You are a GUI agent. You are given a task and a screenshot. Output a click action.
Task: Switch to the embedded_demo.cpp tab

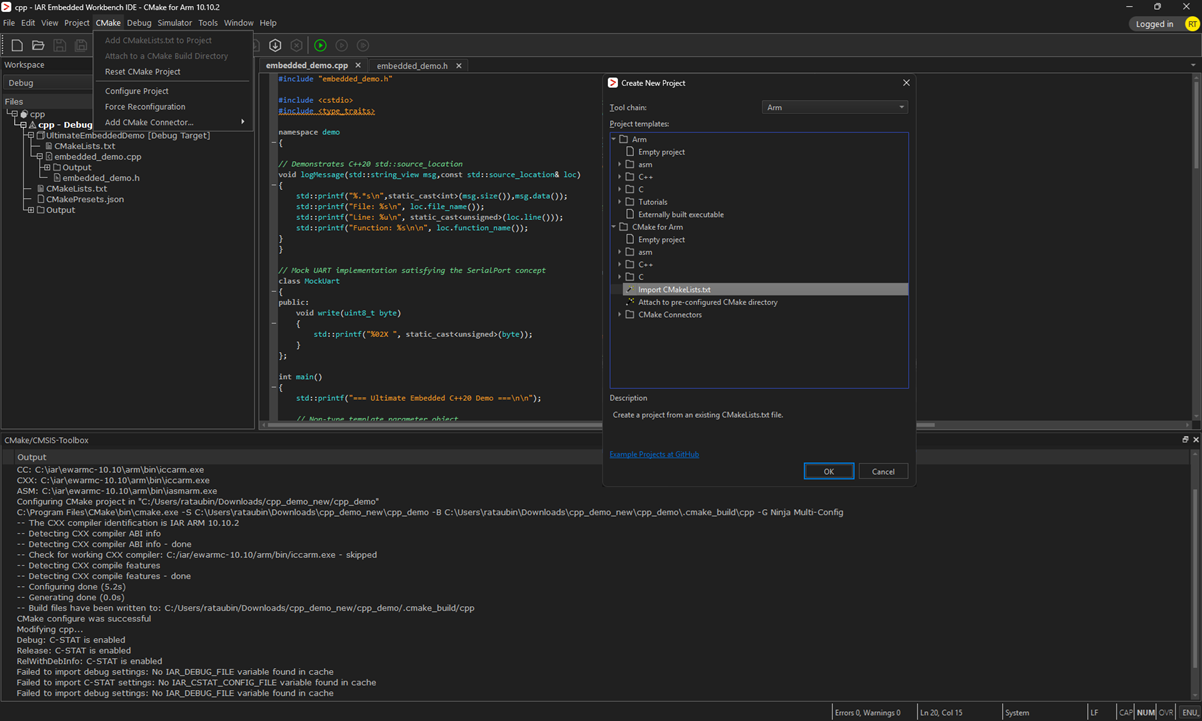313,66
